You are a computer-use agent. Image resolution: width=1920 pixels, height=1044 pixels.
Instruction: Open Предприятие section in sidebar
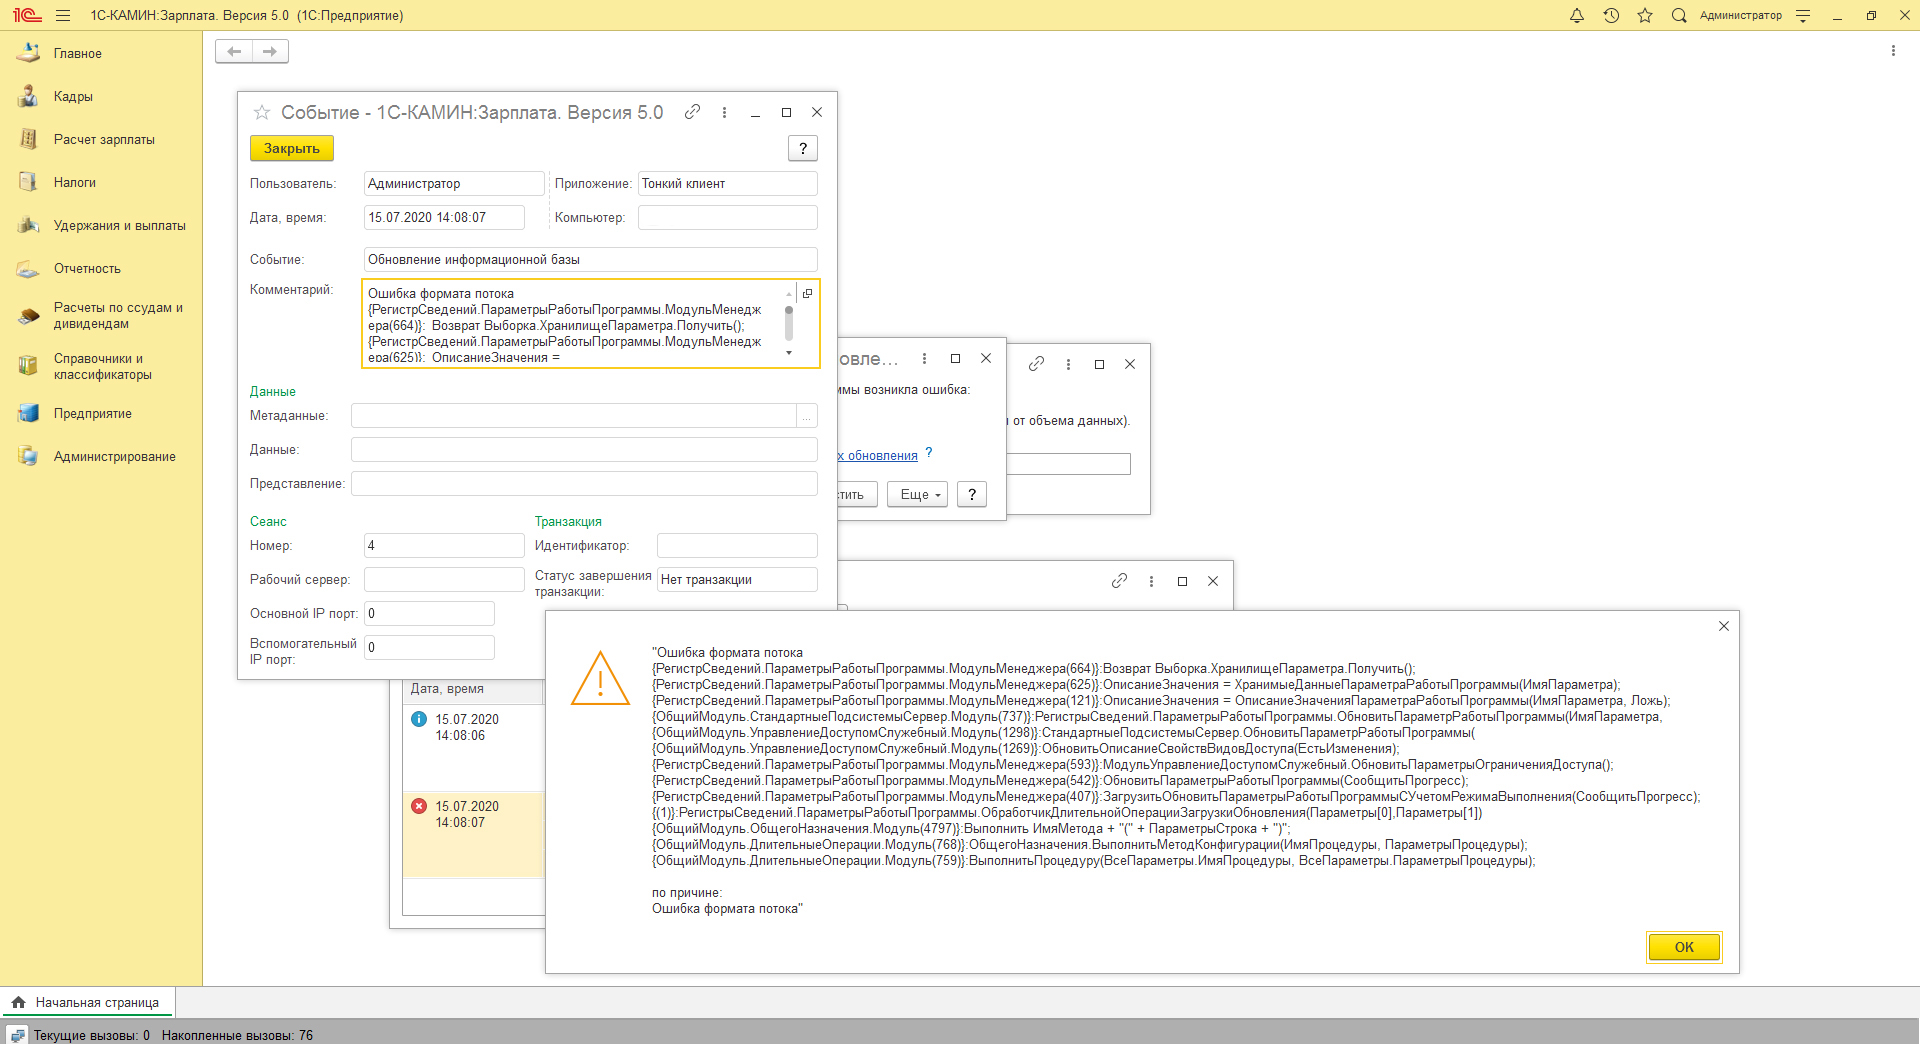click(101, 413)
